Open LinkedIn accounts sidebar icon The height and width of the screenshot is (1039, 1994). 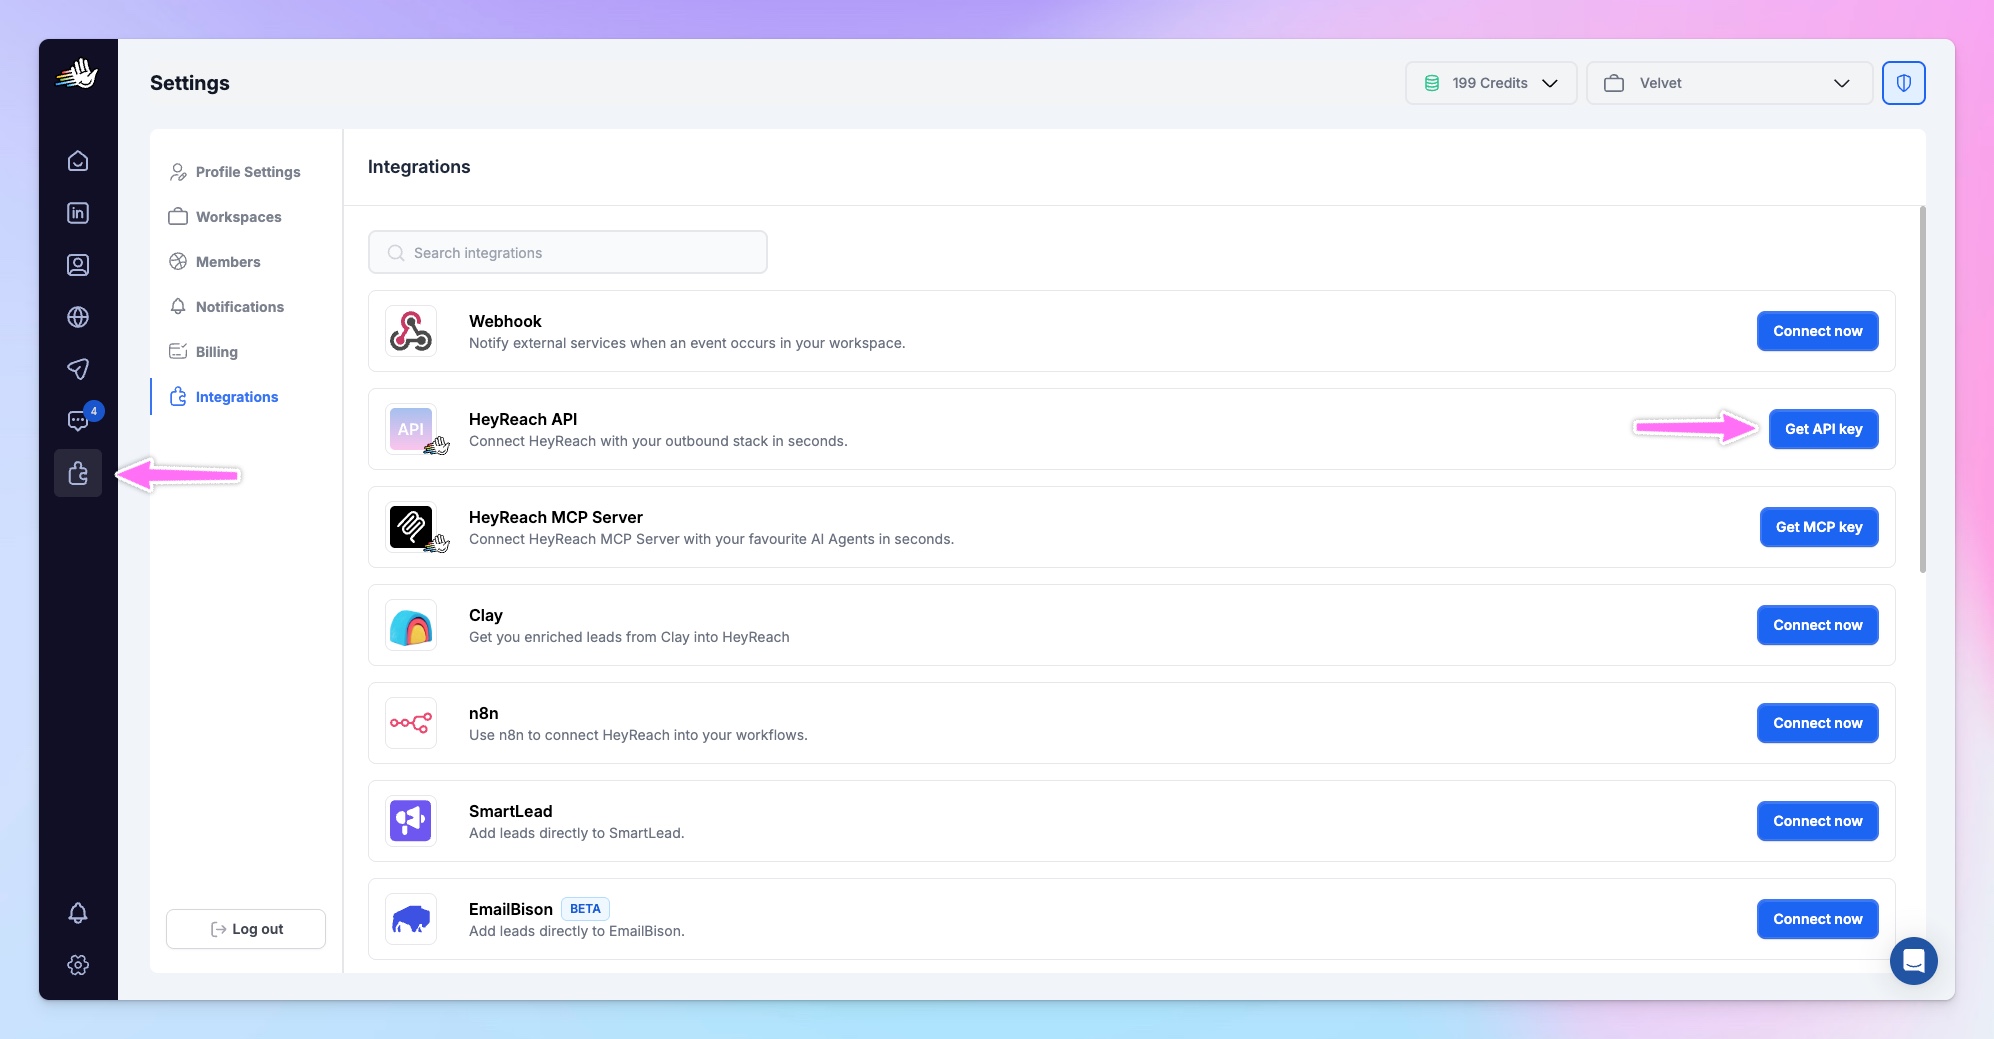(78, 213)
